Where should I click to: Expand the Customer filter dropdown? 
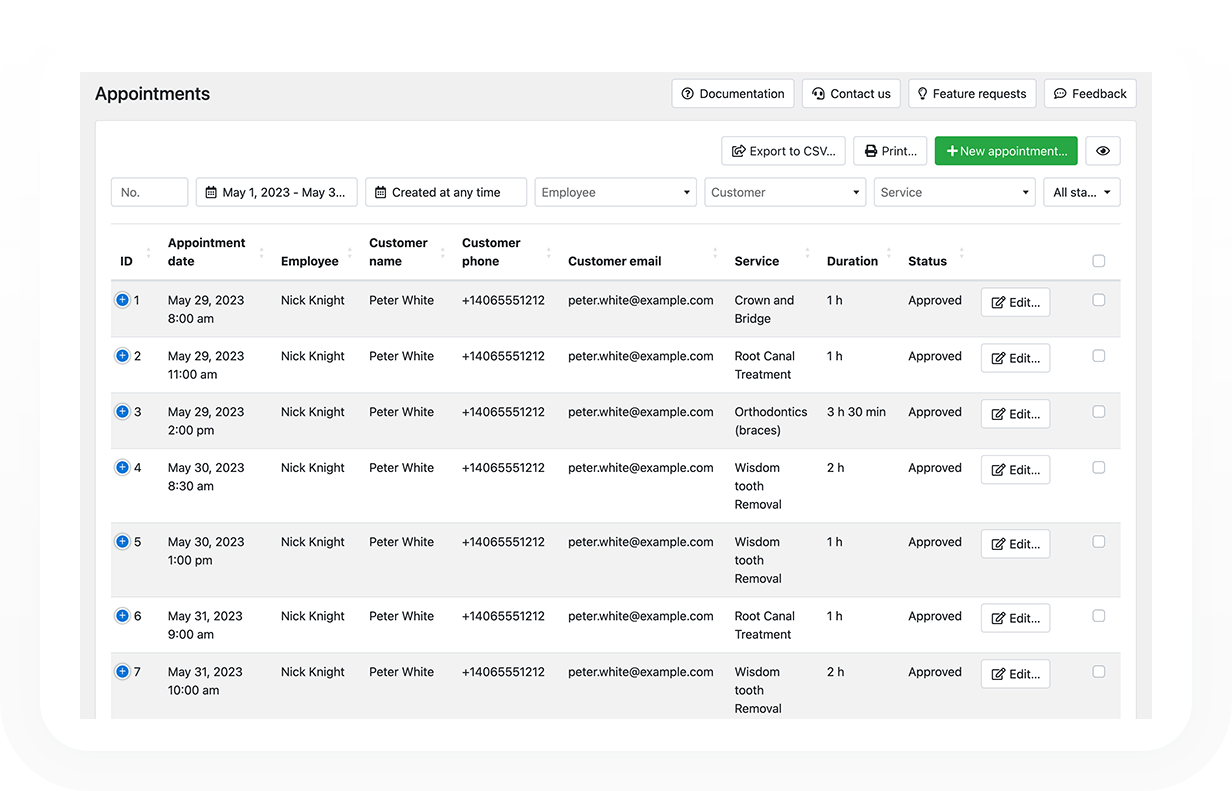point(785,192)
